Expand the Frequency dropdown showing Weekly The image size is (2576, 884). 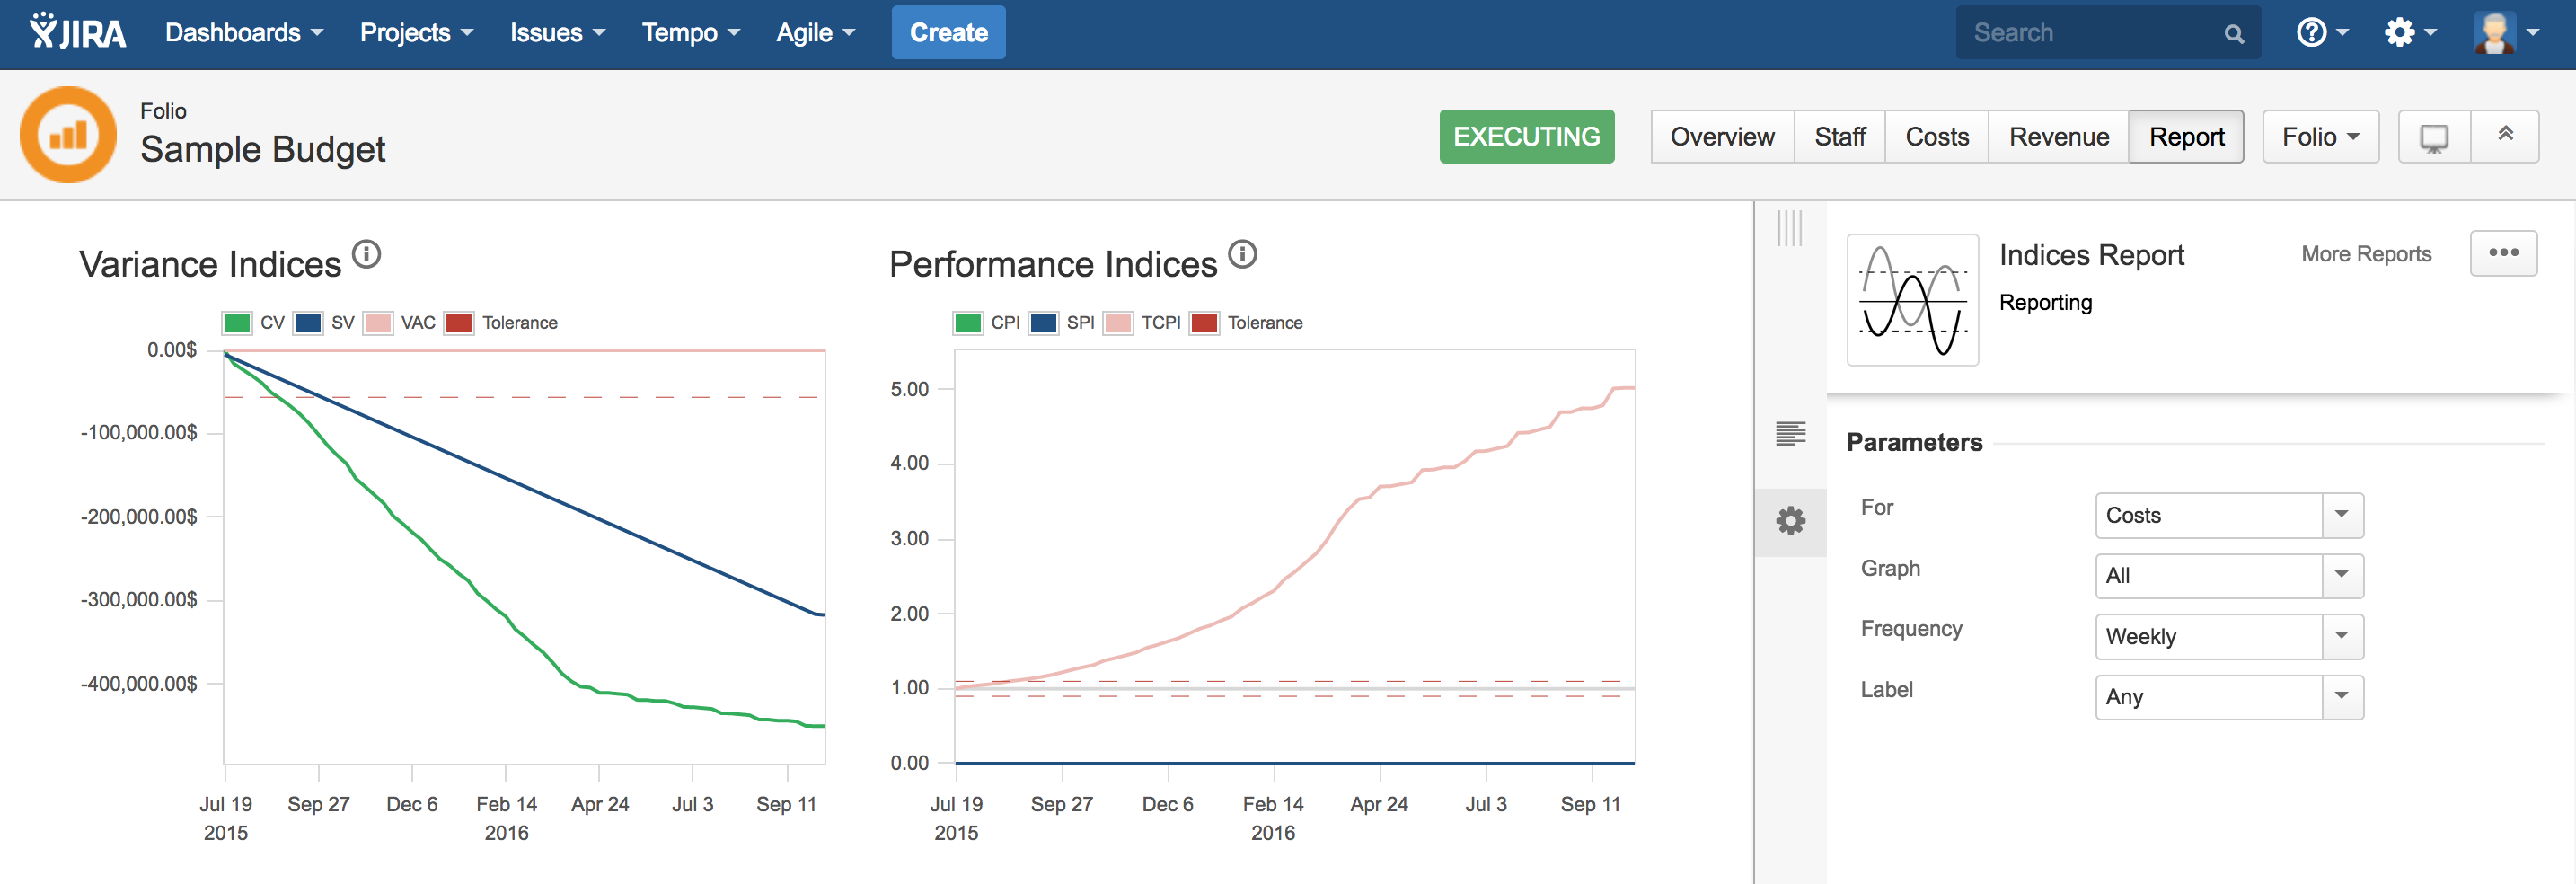pos(2228,637)
